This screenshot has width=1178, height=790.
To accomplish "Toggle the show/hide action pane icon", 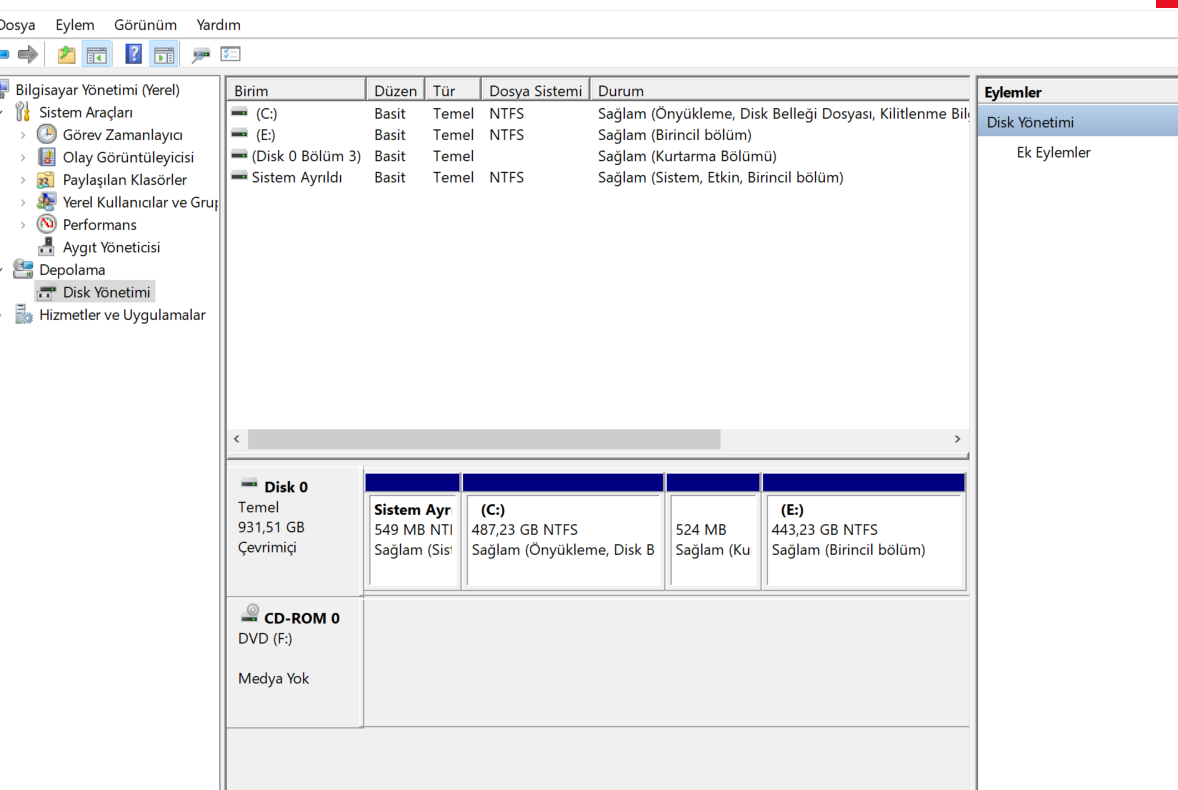I will (x=163, y=54).
